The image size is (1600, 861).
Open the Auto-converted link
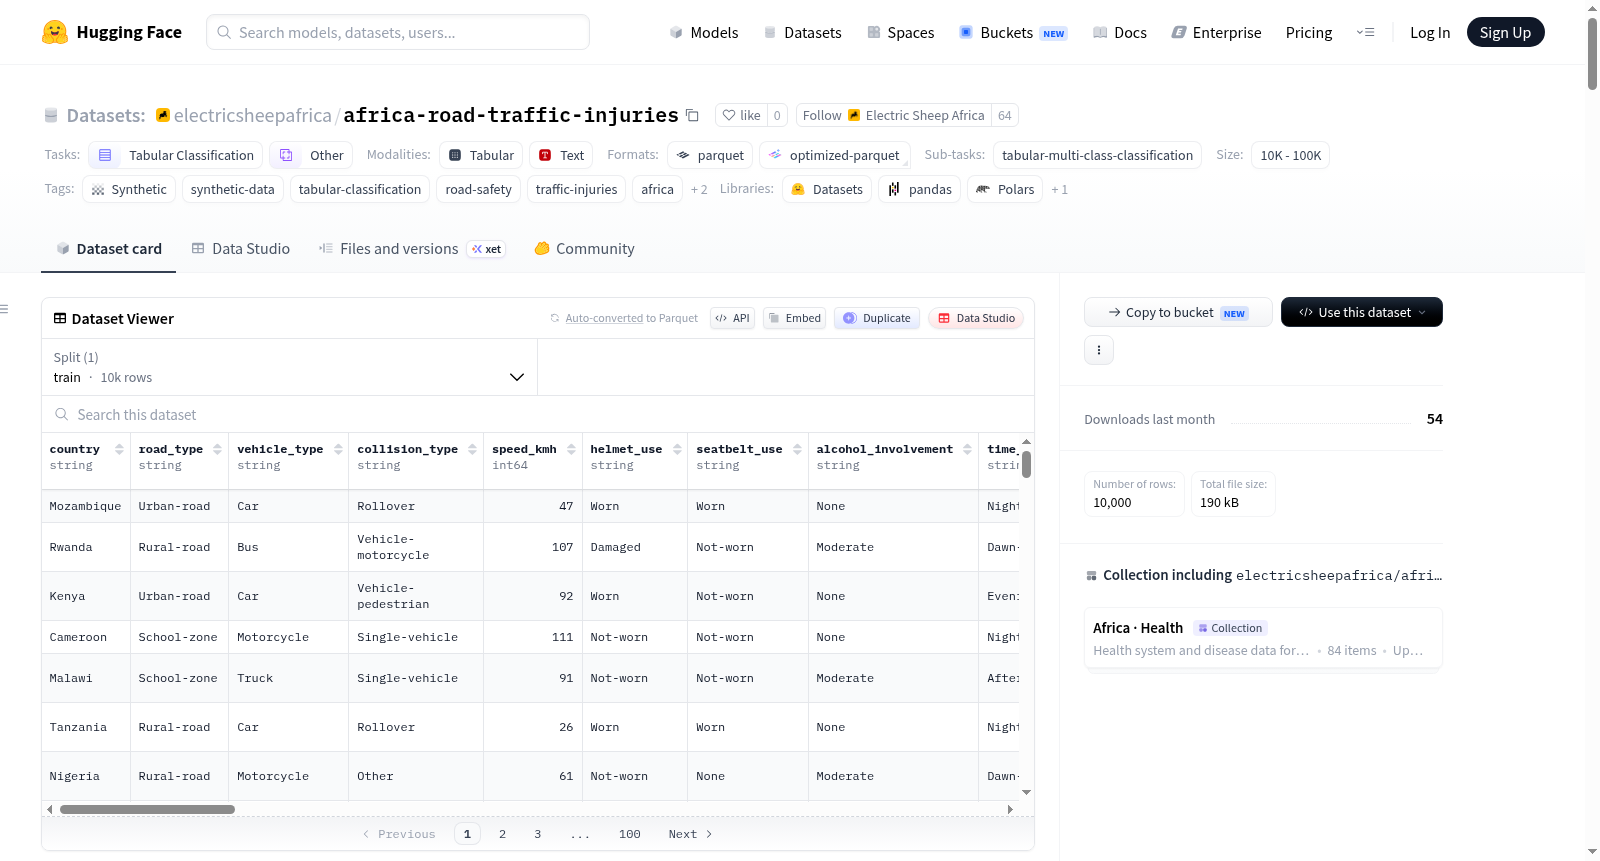[604, 318]
